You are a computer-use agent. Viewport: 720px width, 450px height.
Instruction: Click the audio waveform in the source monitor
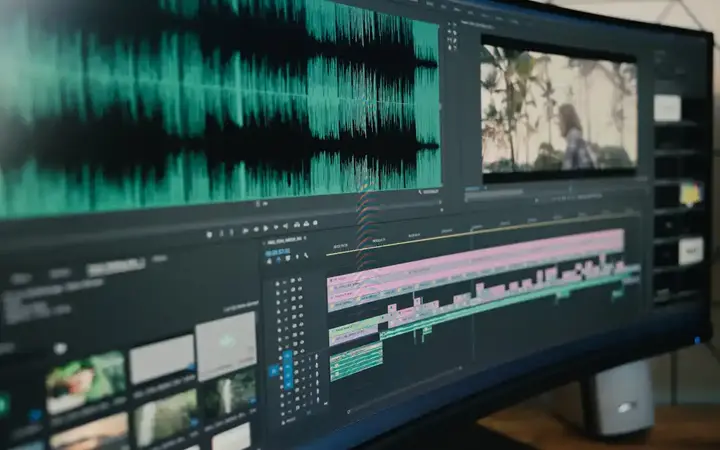coord(220,100)
